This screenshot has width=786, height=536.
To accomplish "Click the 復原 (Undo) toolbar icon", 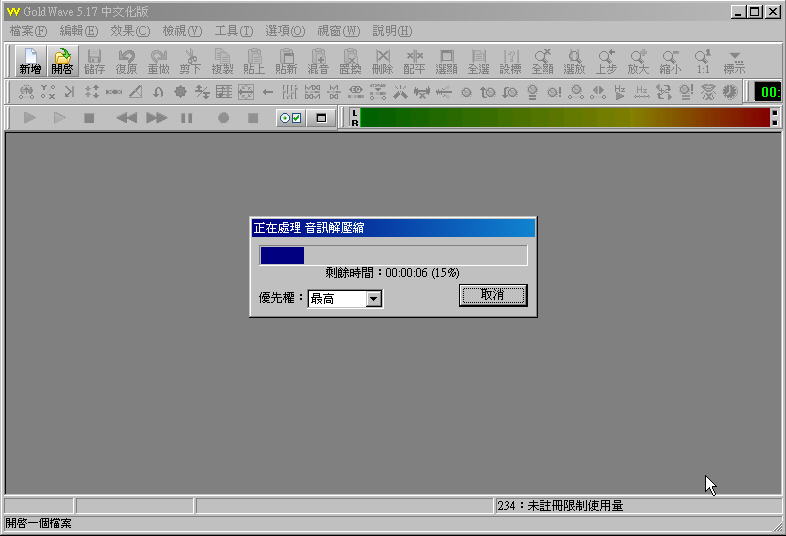I will [126, 62].
